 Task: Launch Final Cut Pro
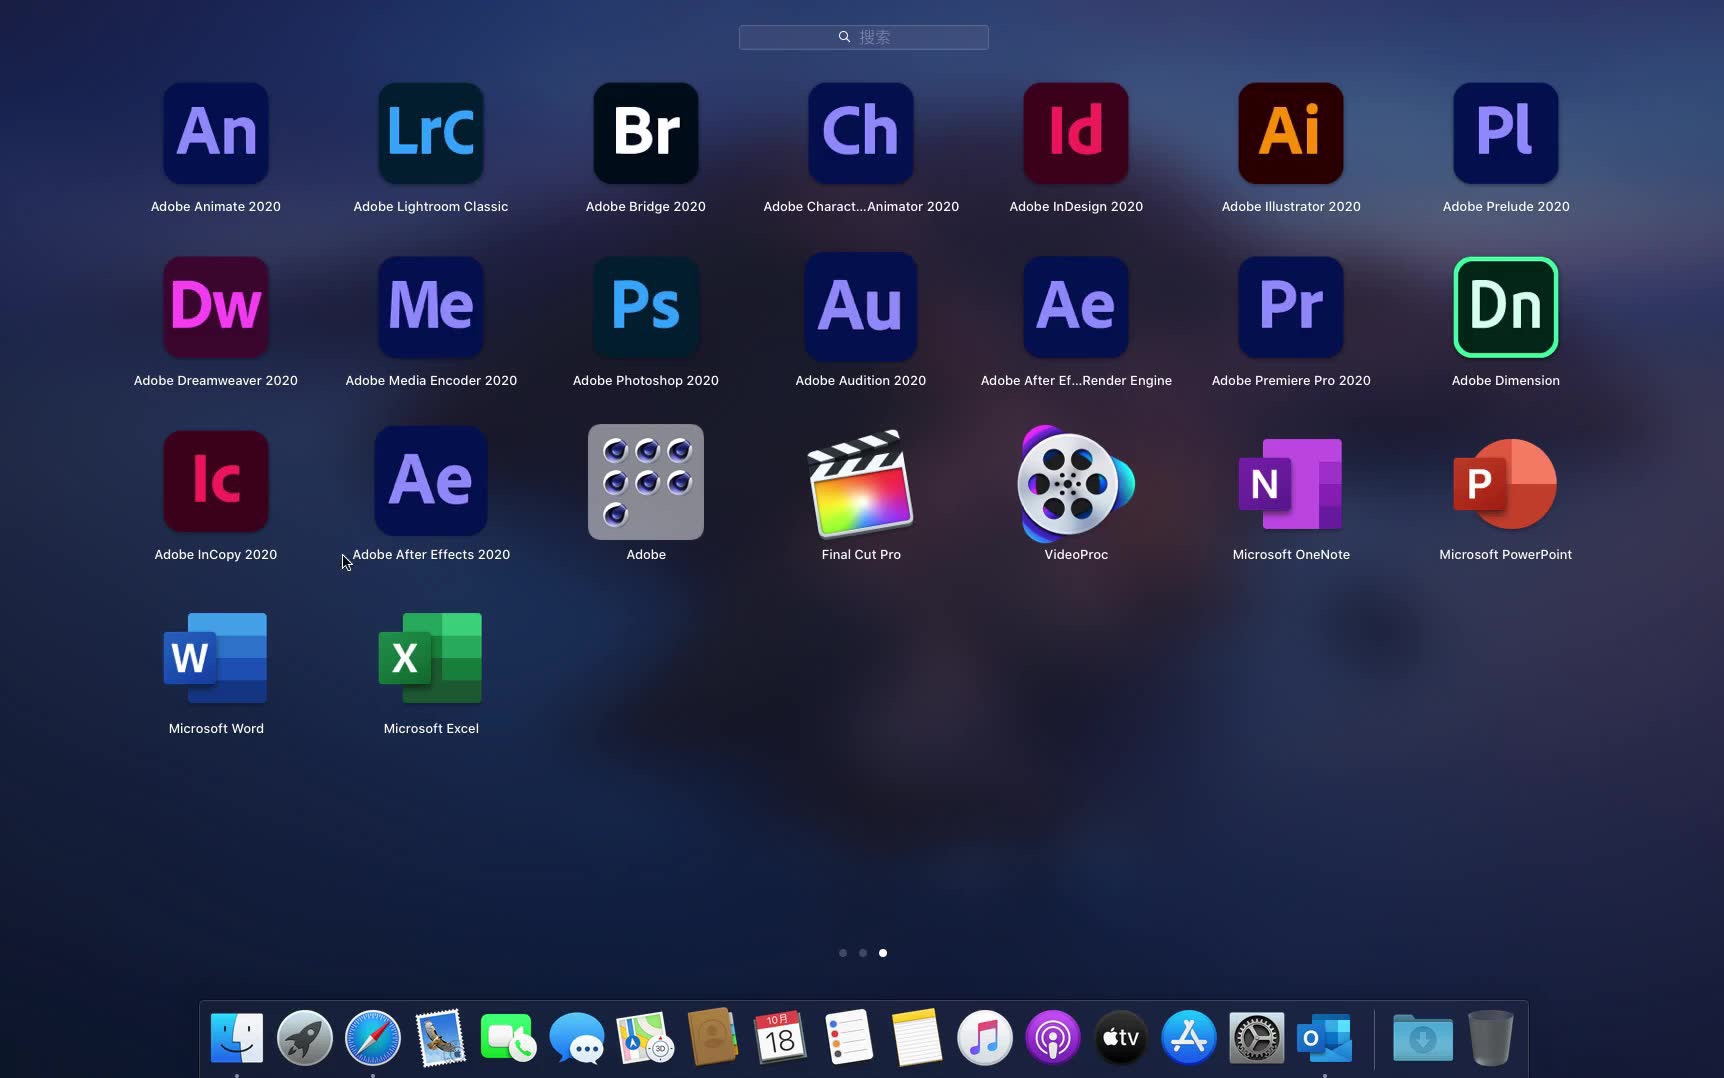coord(861,484)
